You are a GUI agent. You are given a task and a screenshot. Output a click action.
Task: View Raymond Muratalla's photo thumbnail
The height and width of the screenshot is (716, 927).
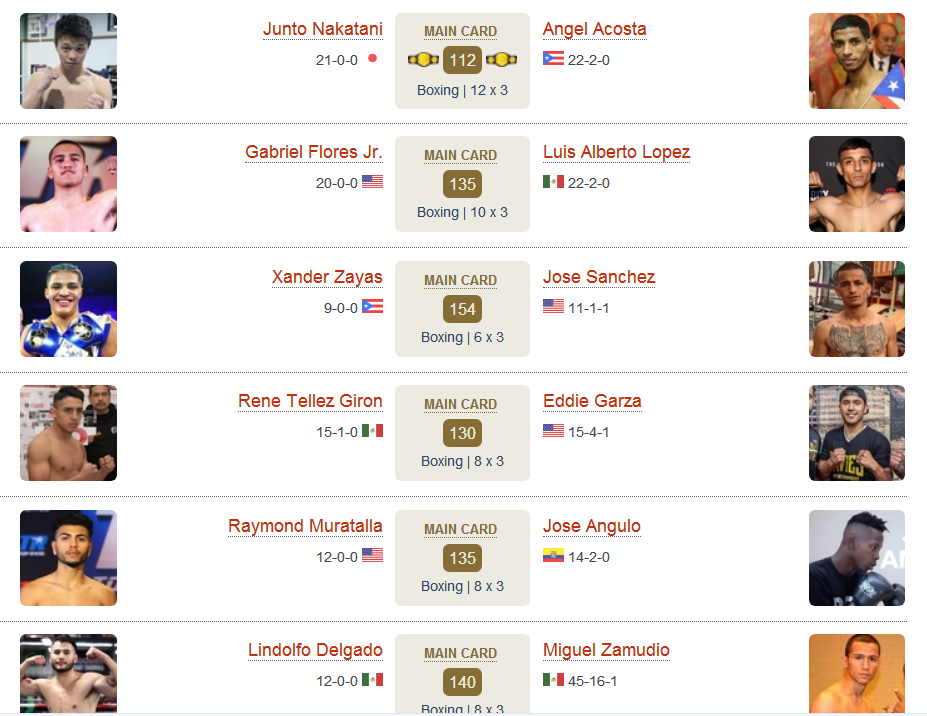(x=69, y=558)
